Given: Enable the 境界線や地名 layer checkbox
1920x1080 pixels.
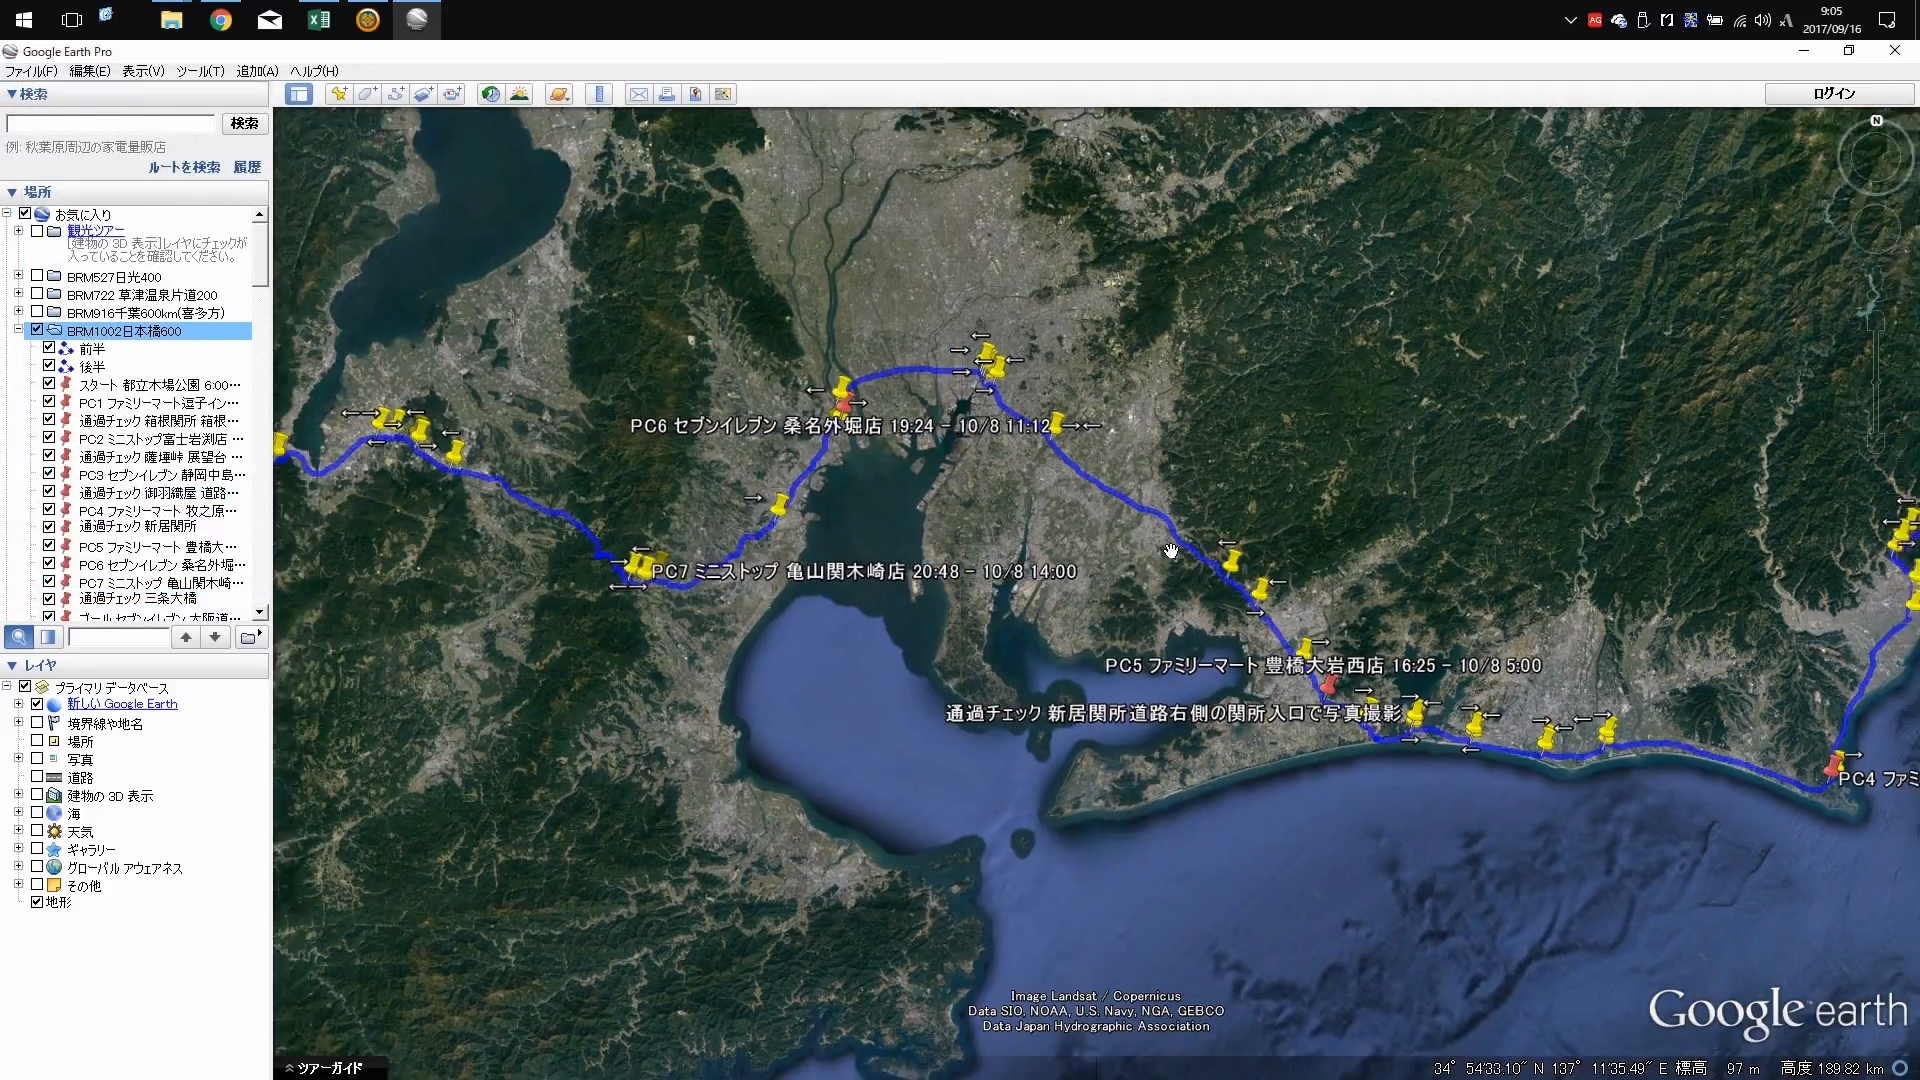Looking at the screenshot, I should pyautogui.click(x=37, y=722).
